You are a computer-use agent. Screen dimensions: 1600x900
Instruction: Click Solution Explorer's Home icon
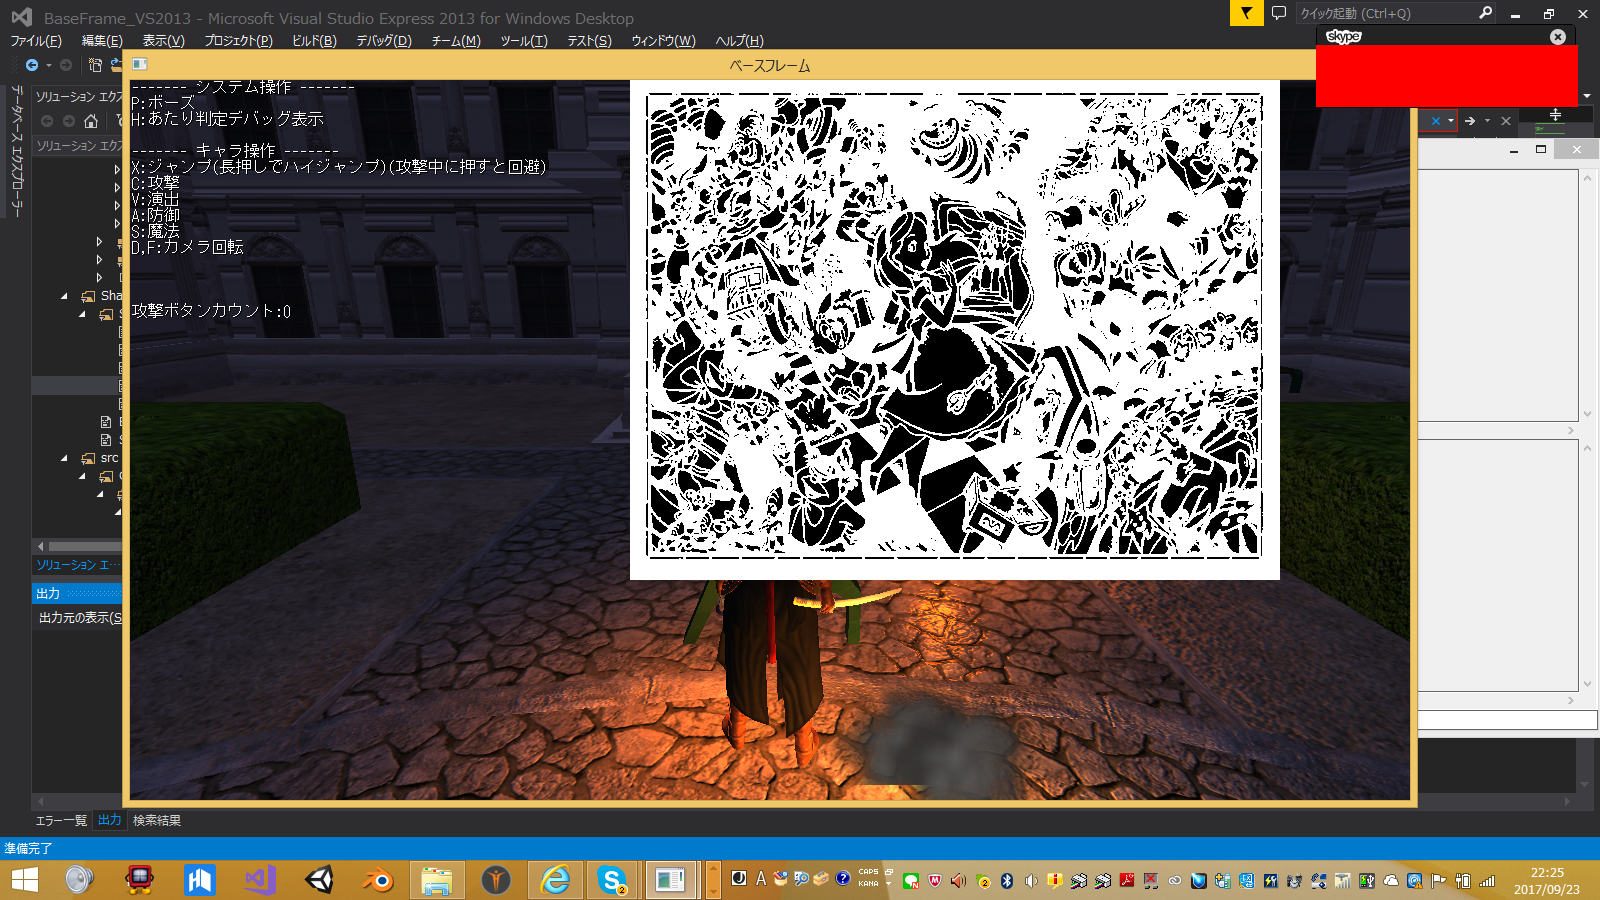click(x=91, y=121)
